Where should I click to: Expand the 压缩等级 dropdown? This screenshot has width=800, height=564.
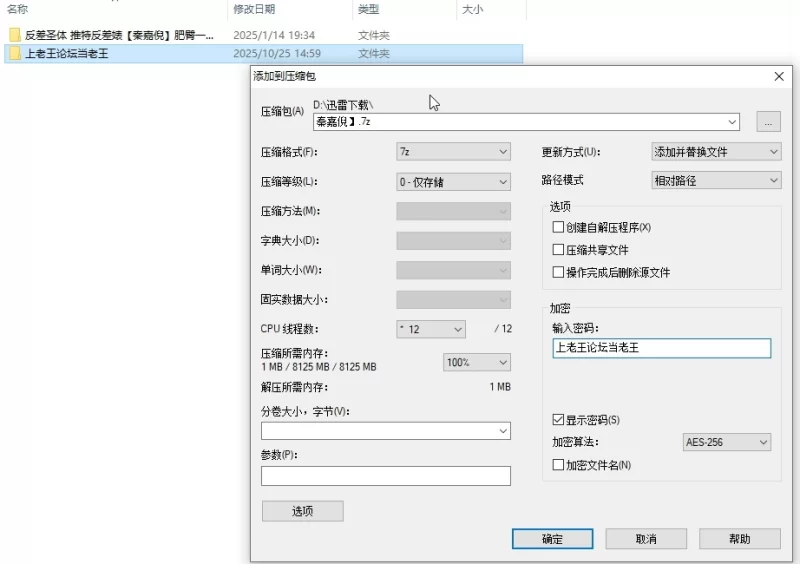click(453, 182)
